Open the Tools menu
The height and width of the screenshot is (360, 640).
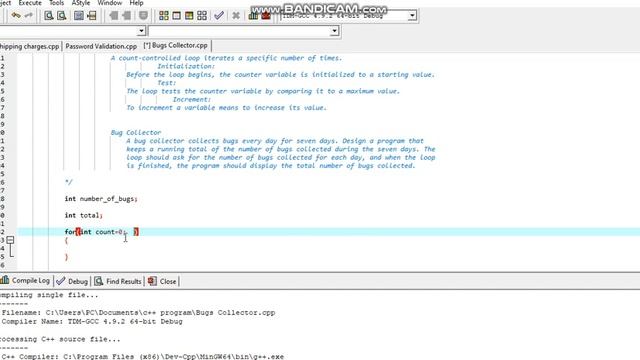[56, 3]
